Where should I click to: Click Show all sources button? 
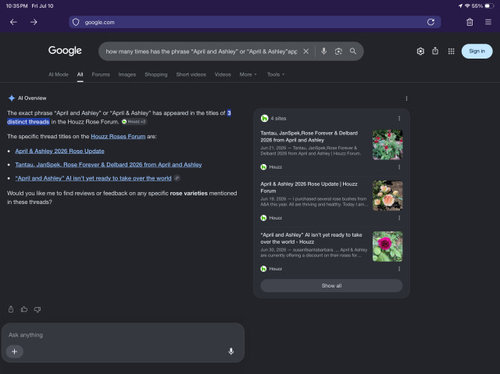(331, 286)
